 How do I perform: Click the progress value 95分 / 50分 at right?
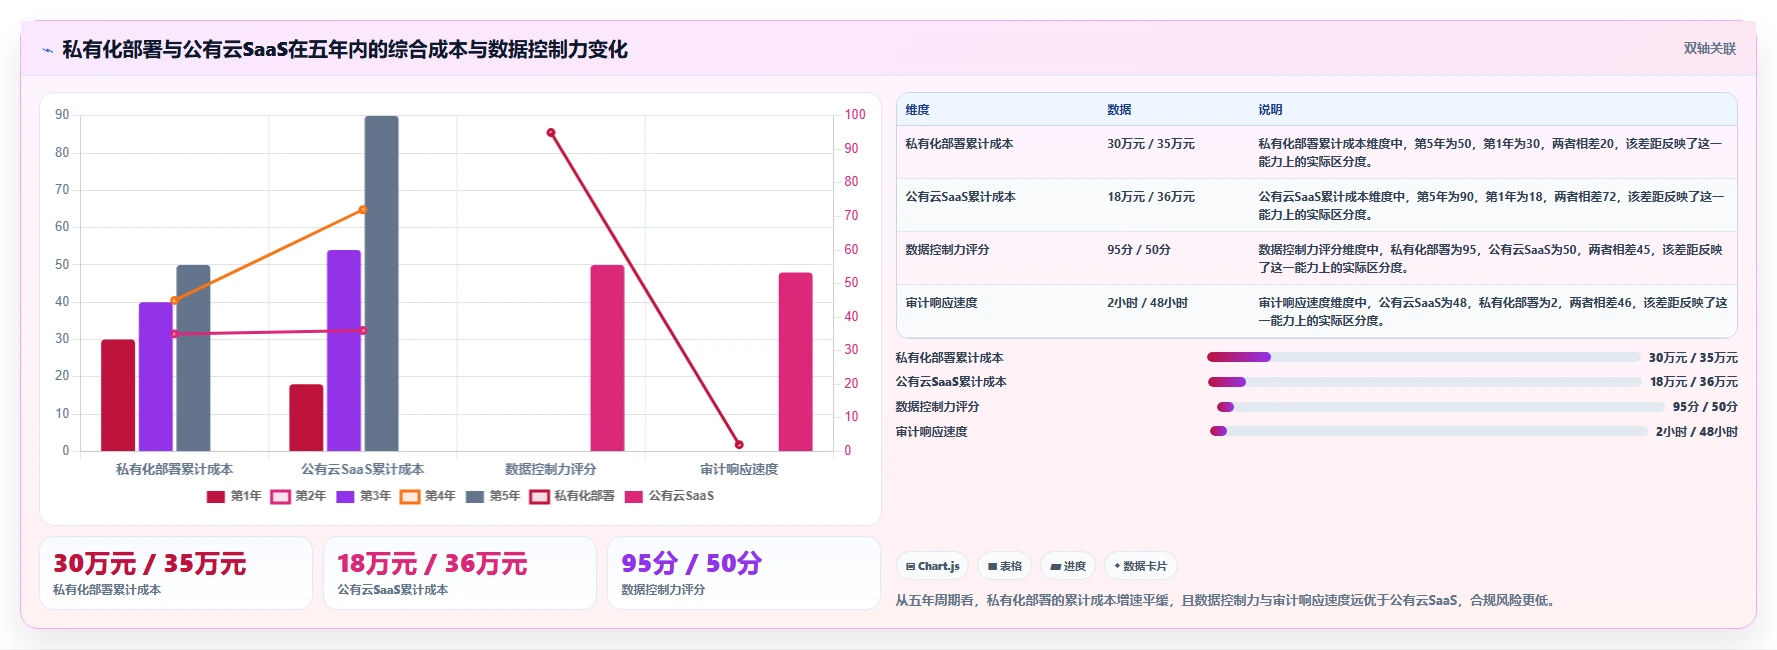(x=1705, y=407)
